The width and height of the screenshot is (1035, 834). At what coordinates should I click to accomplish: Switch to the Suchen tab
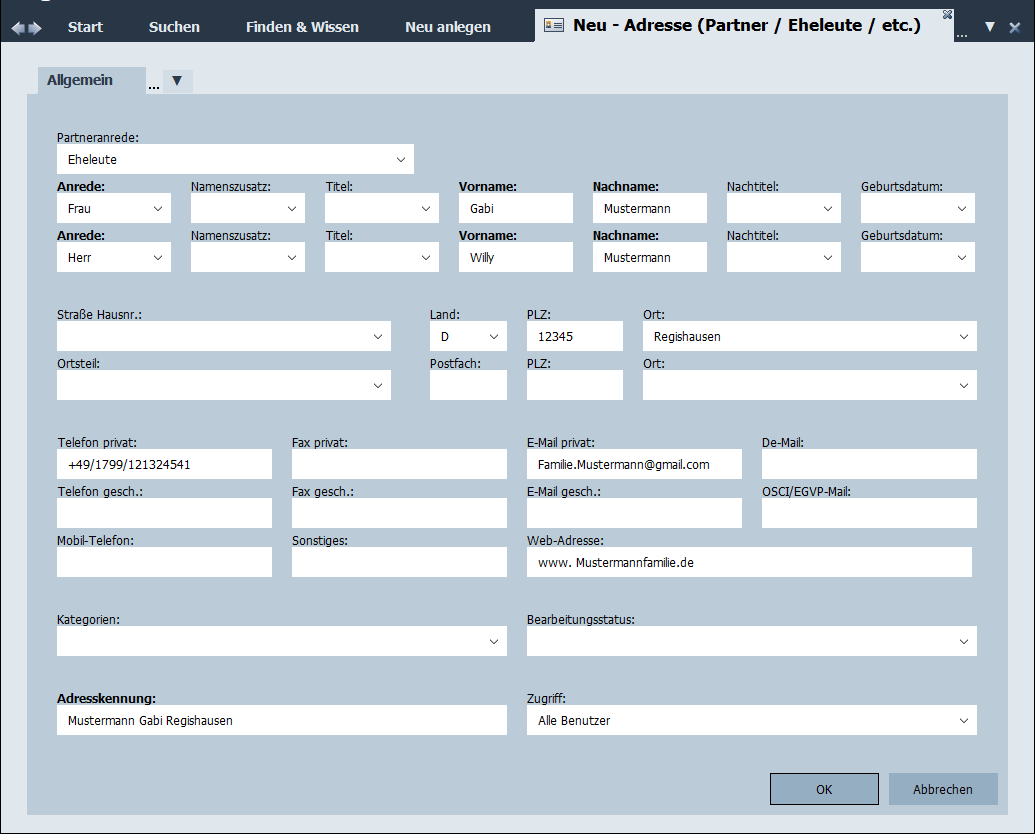tap(174, 27)
